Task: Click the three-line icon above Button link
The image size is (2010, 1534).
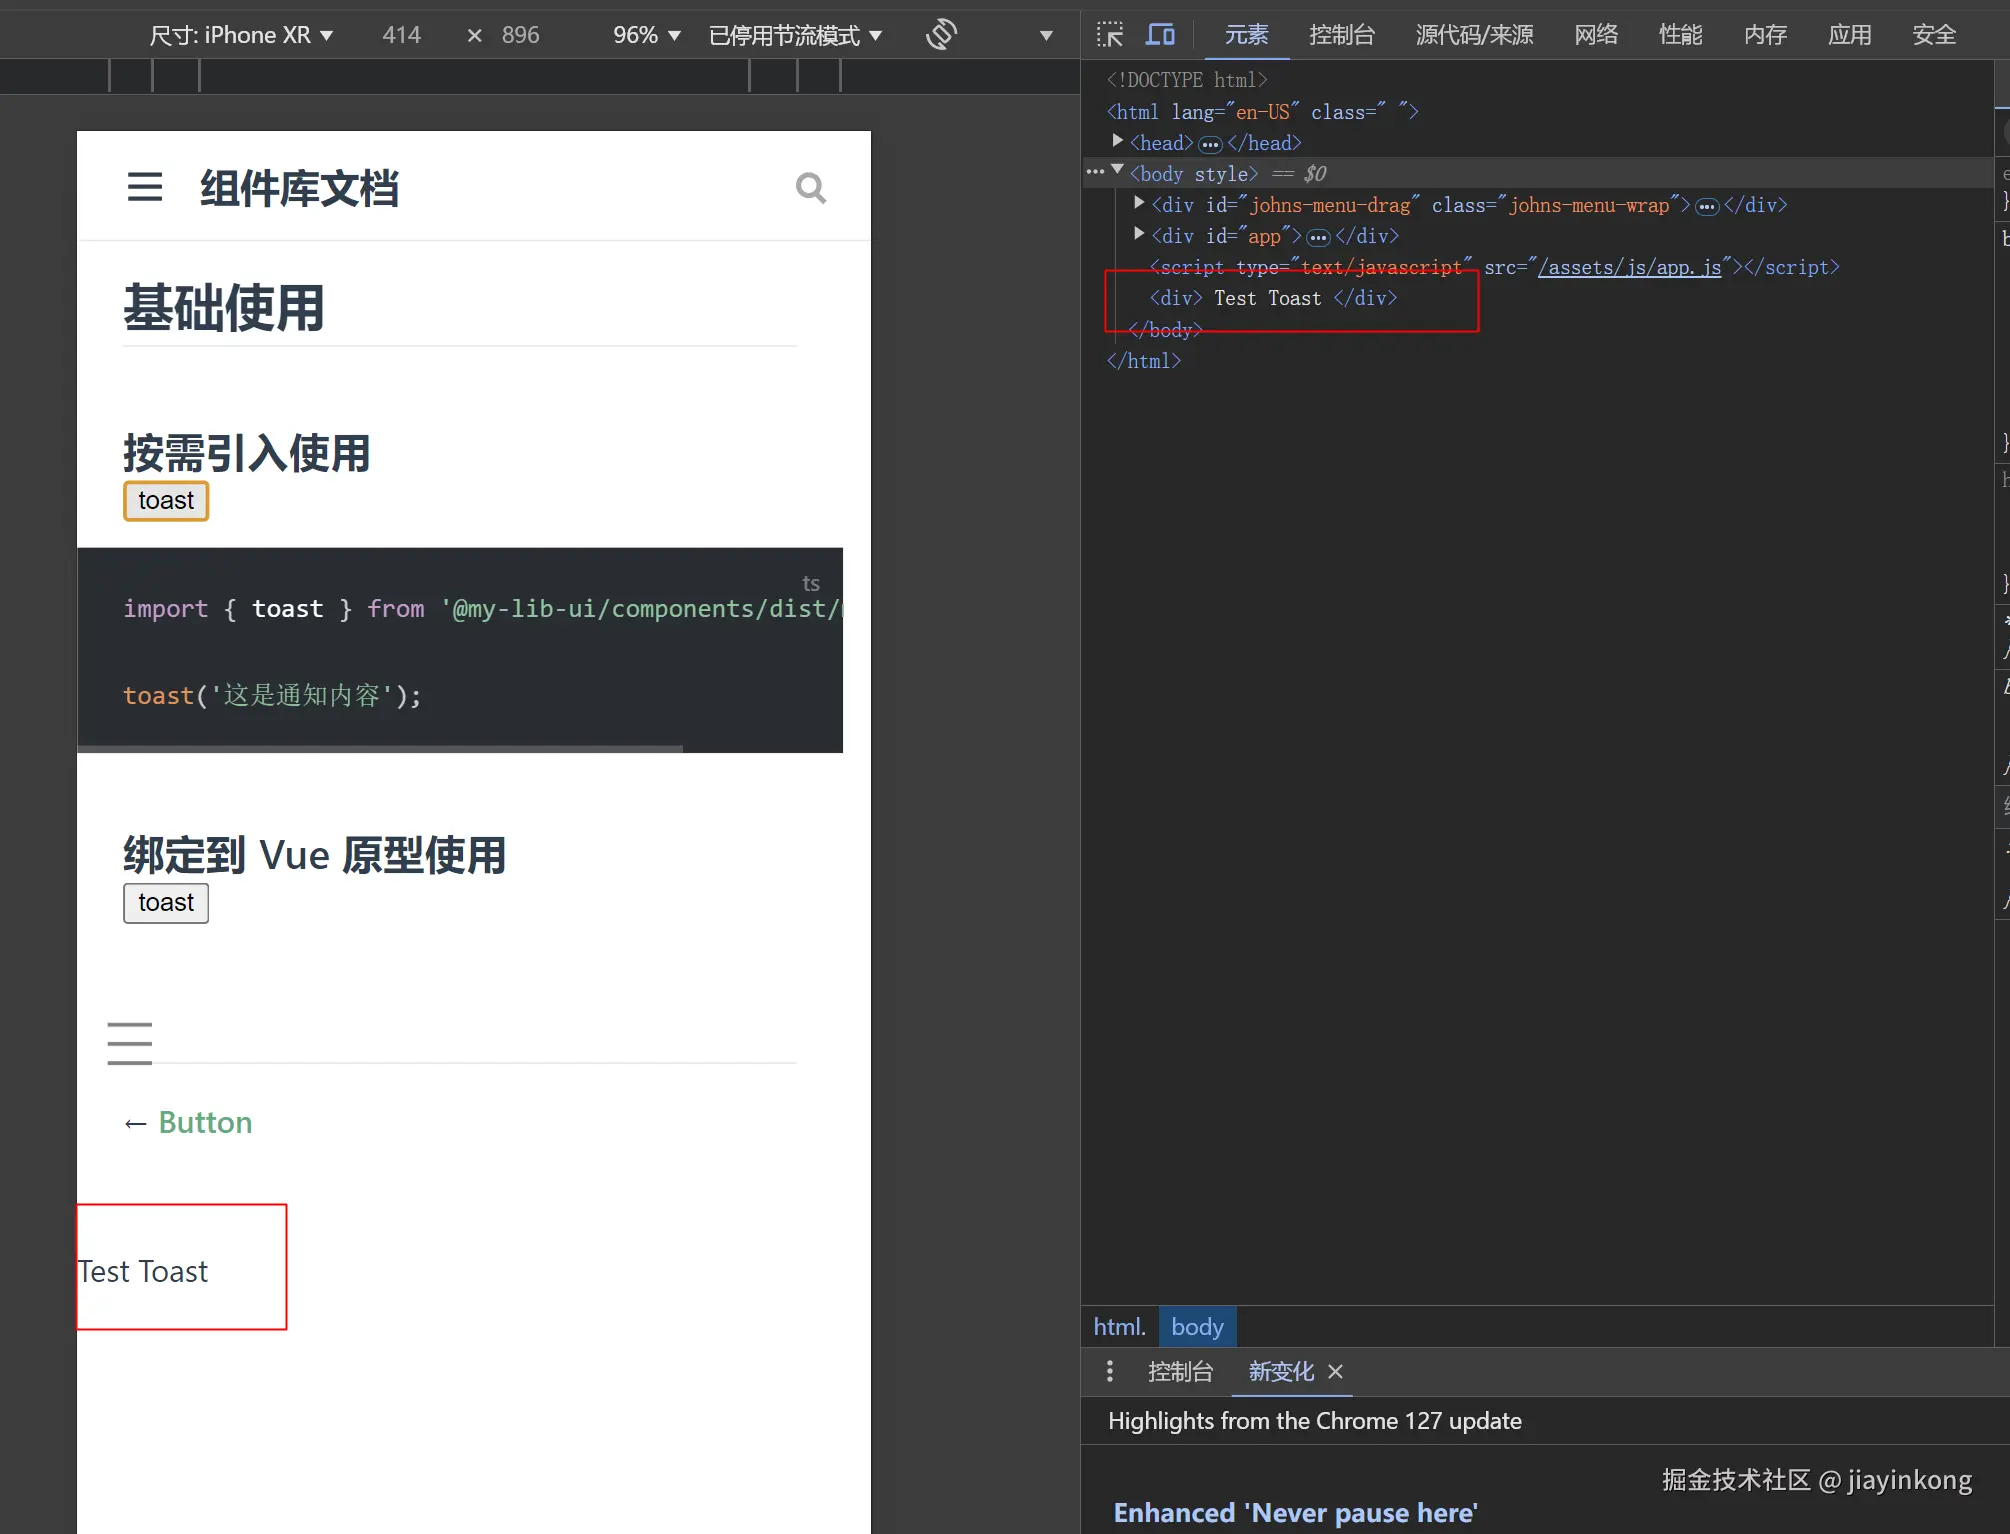Action: [130, 1043]
